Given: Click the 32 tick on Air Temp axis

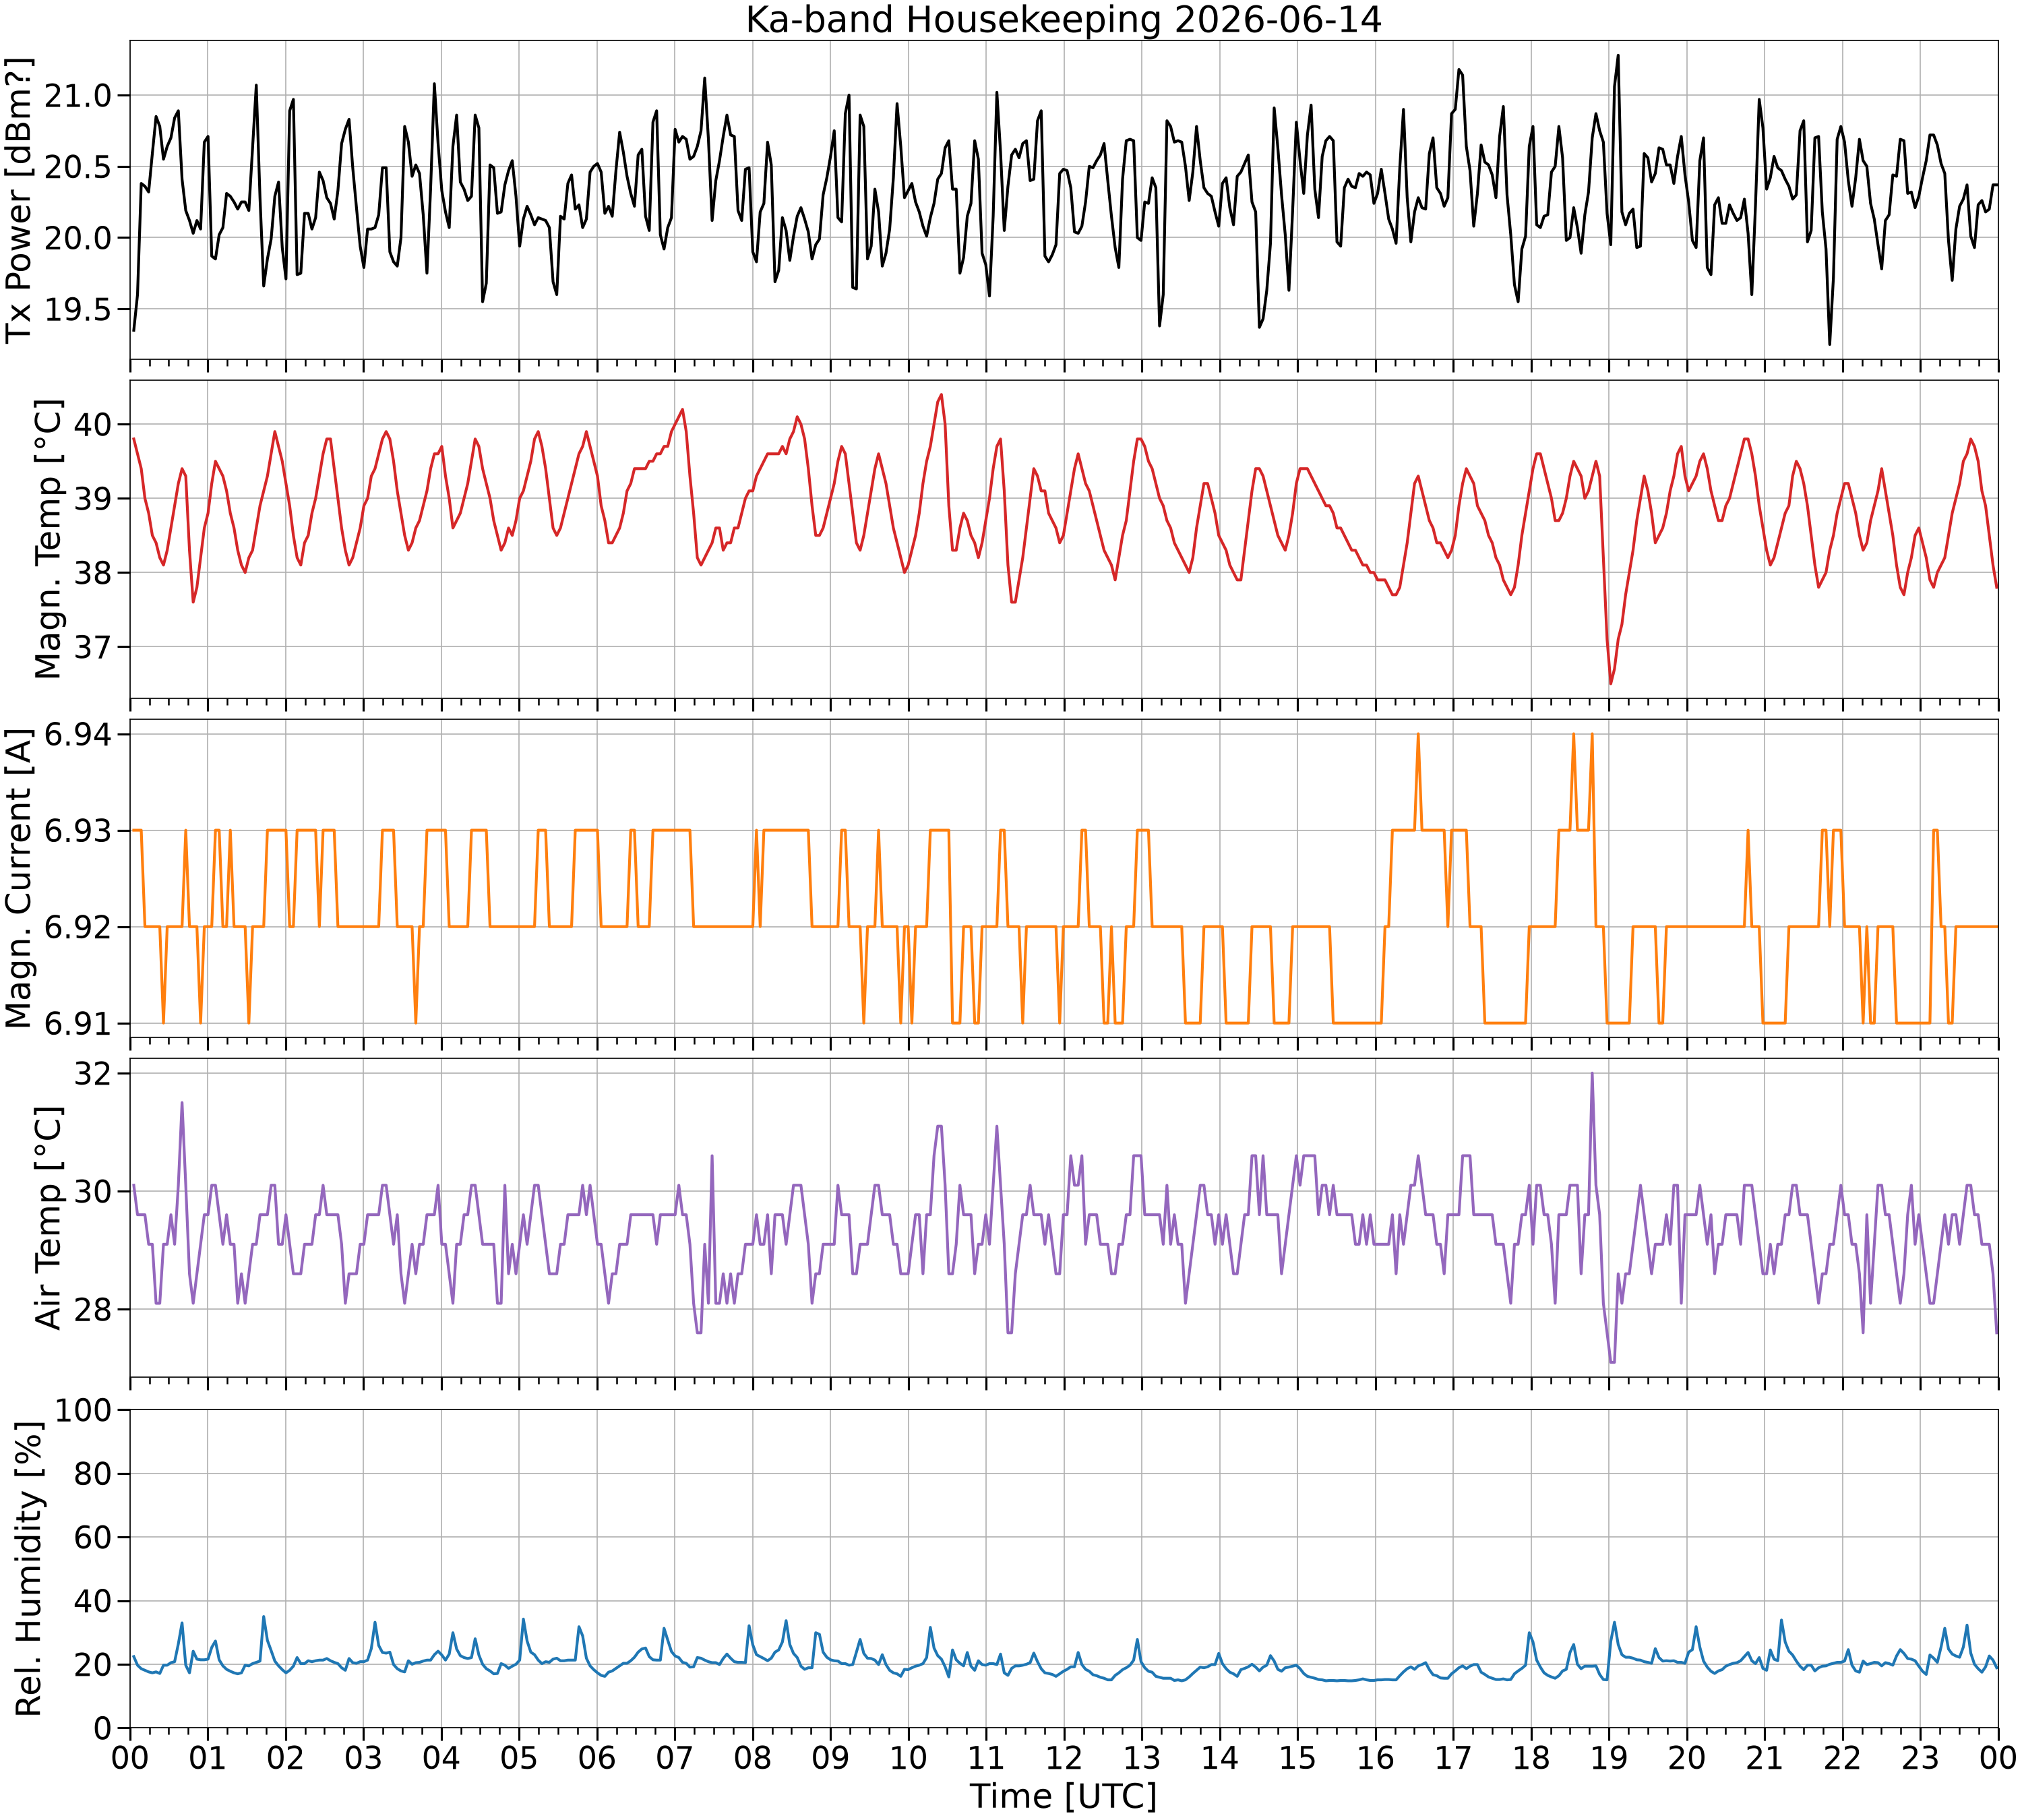Looking at the screenshot, I should [x=96, y=1073].
